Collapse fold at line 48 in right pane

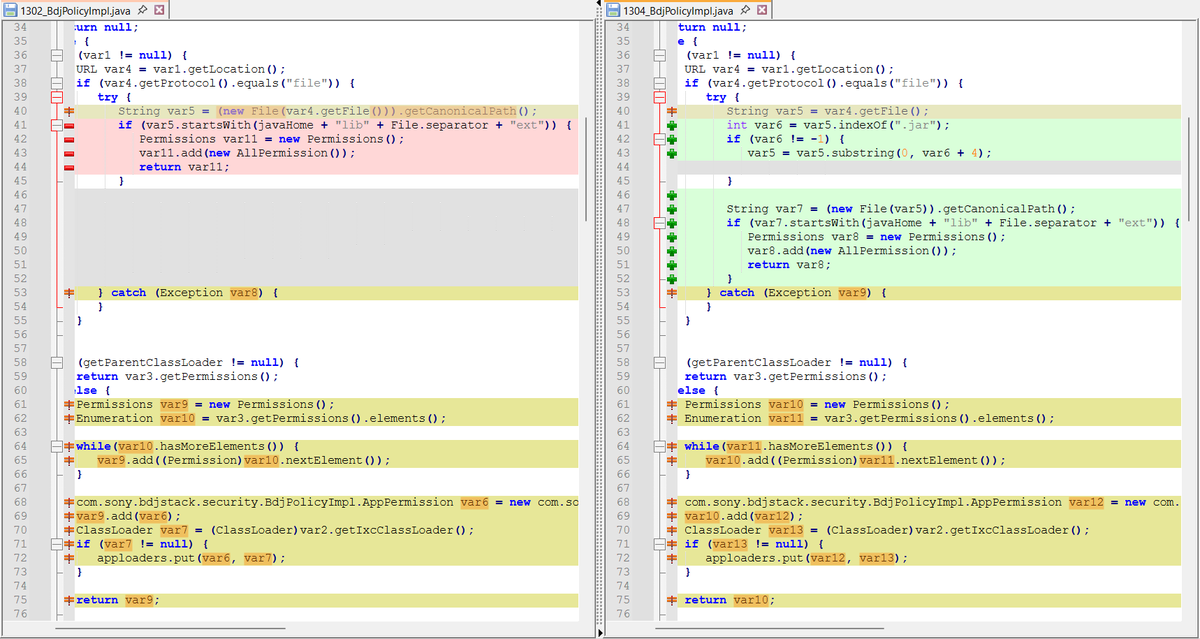tap(659, 223)
